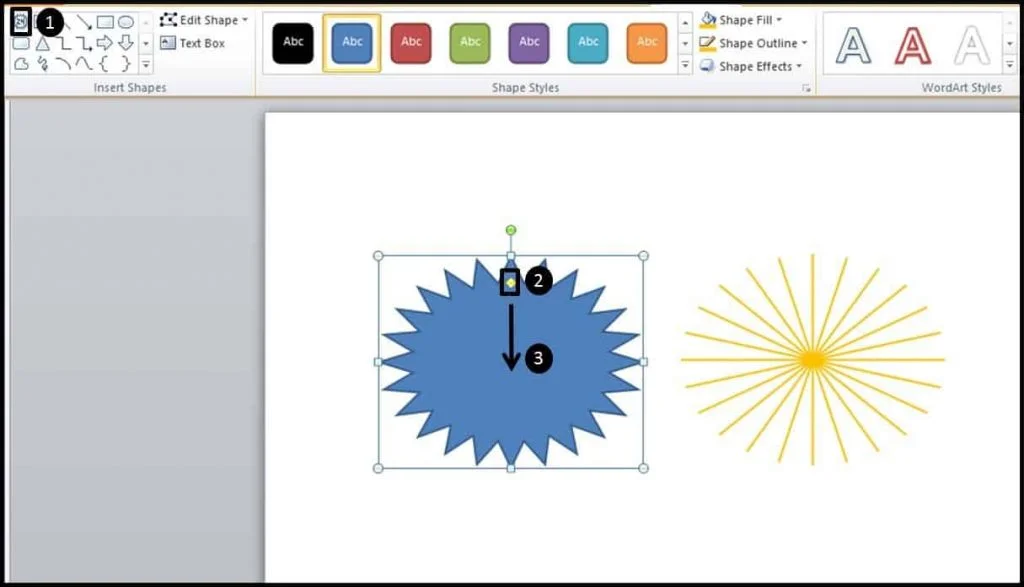The image size is (1024, 587).
Task: Apply the orange Abc shape style
Action: (647, 43)
